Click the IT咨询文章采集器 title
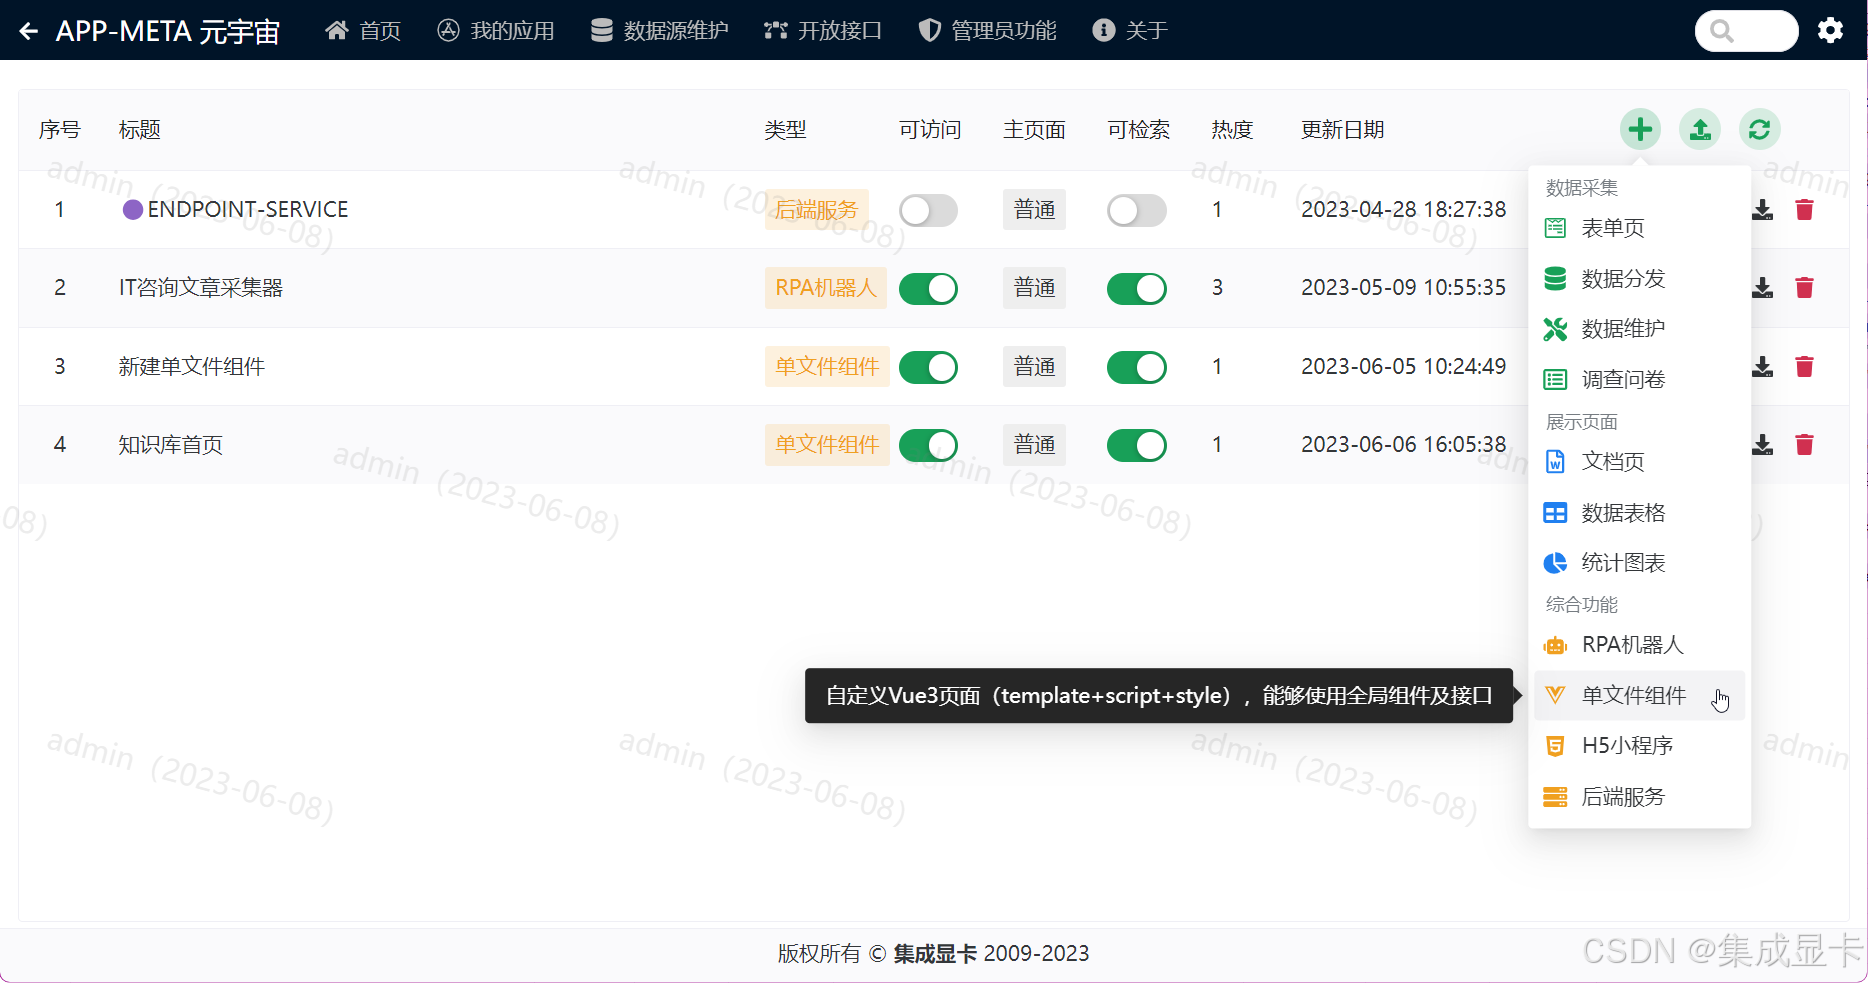The width and height of the screenshot is (1868, 983). click(201, 288)
